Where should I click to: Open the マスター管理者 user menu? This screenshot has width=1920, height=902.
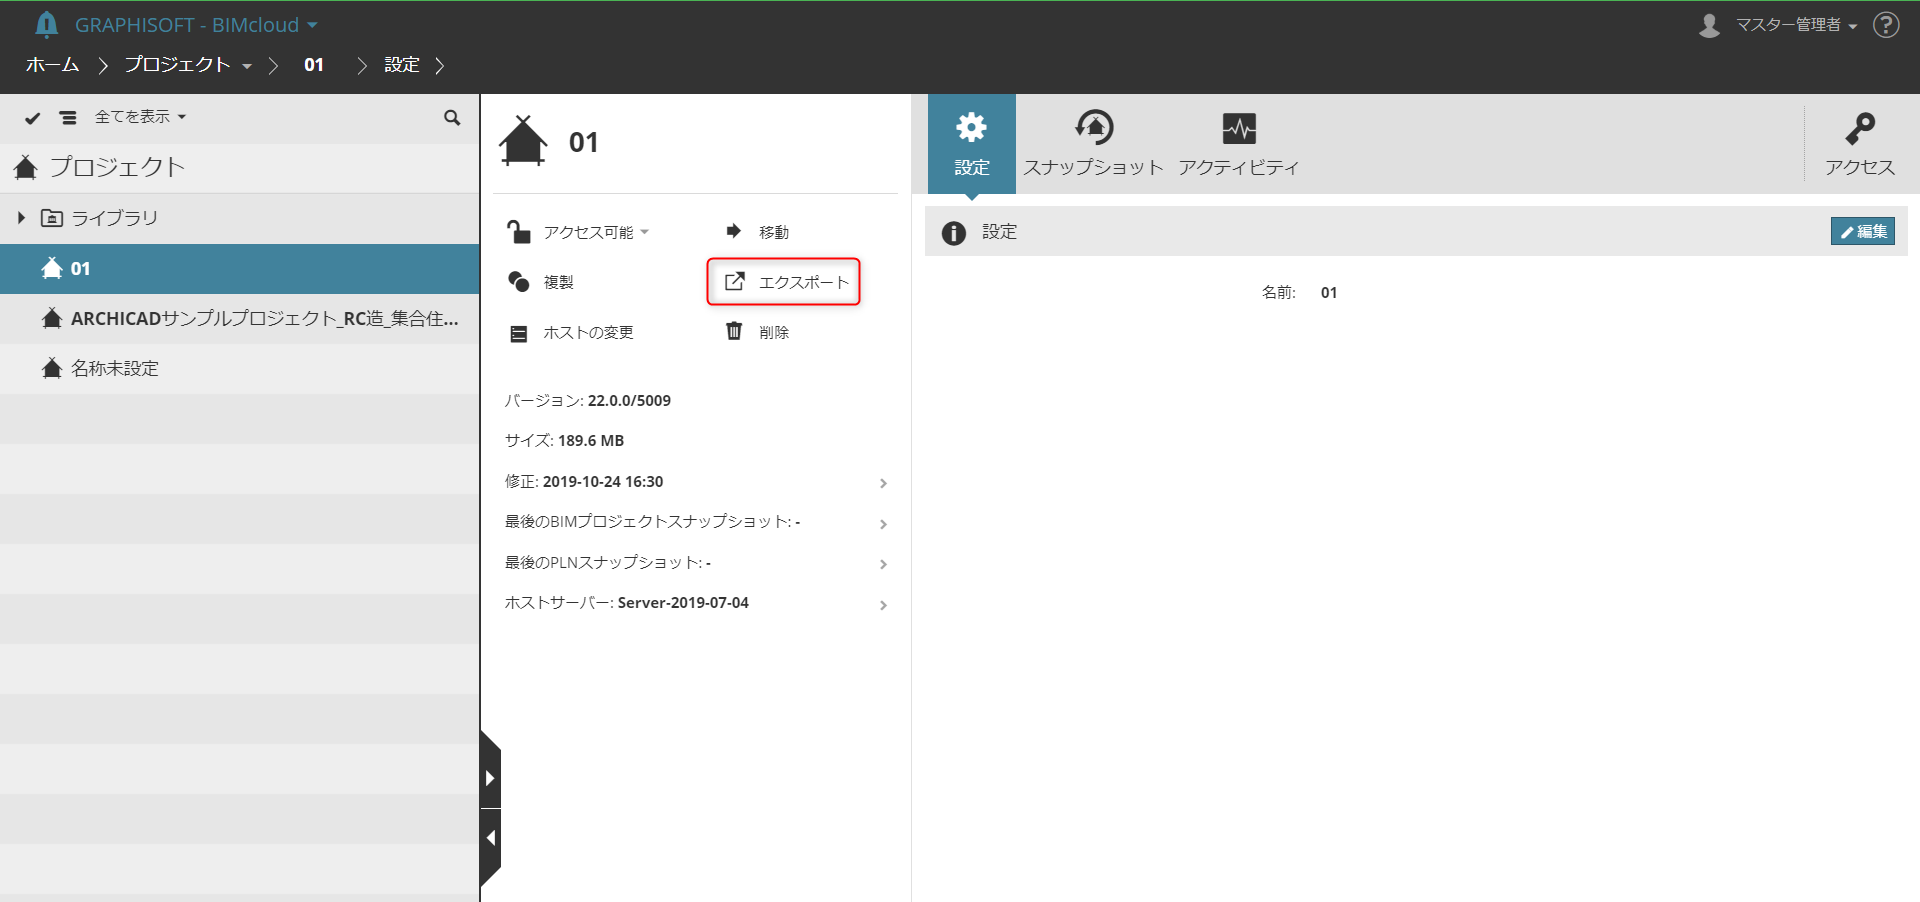tap(1778, 25)
